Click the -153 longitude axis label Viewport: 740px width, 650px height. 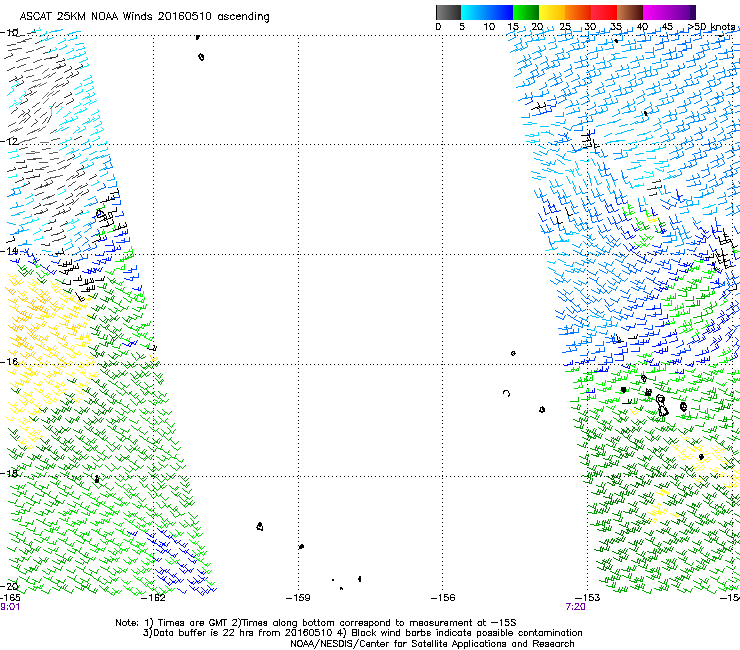588,598
